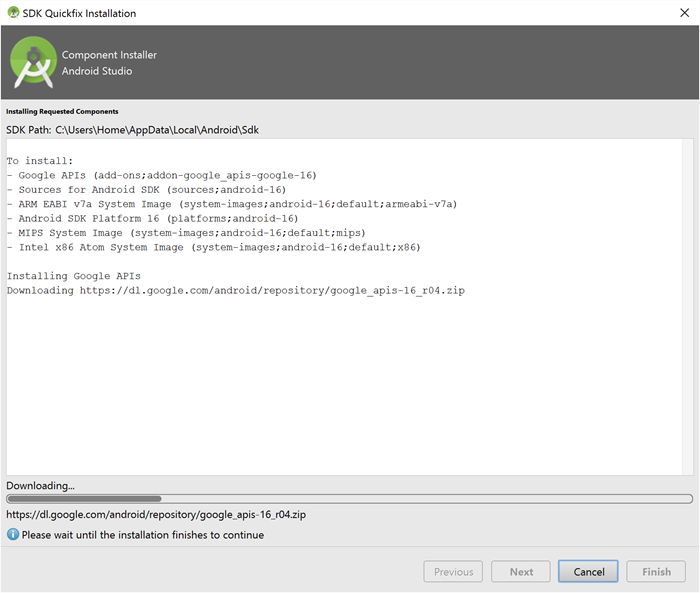Click the 'Installing Google APIs' log line
Viewport: 700px width, 593px height.
pyautogui.click(x=74, y=276)
